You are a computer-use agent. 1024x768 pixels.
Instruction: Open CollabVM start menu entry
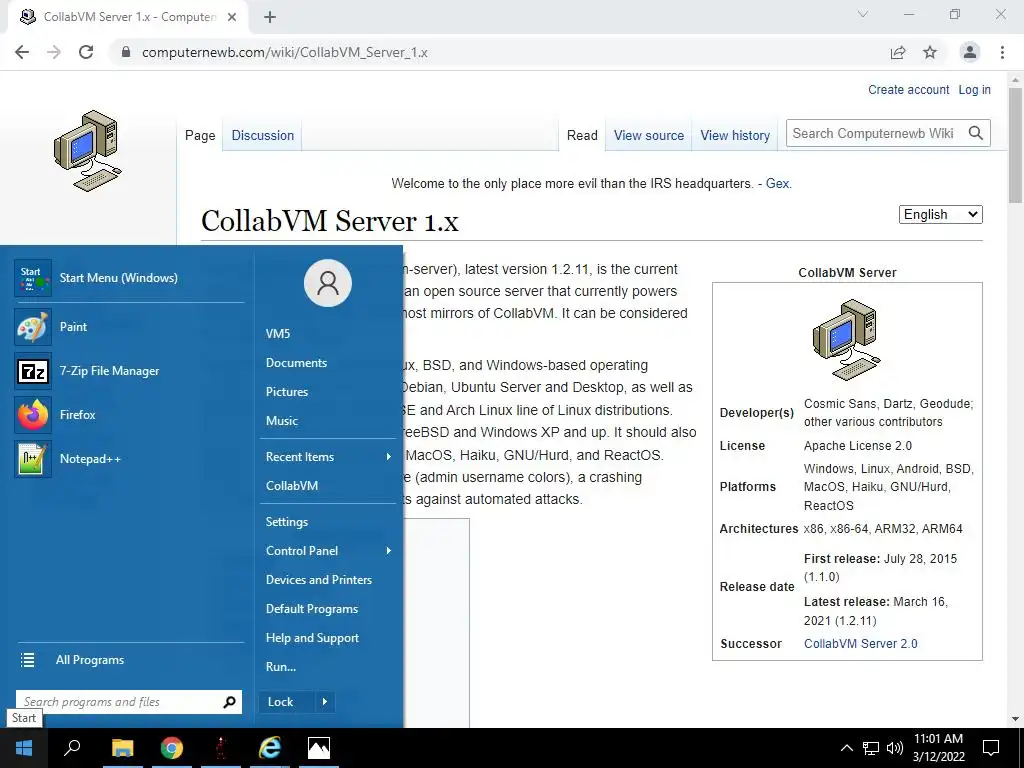(x=292, y=486)
